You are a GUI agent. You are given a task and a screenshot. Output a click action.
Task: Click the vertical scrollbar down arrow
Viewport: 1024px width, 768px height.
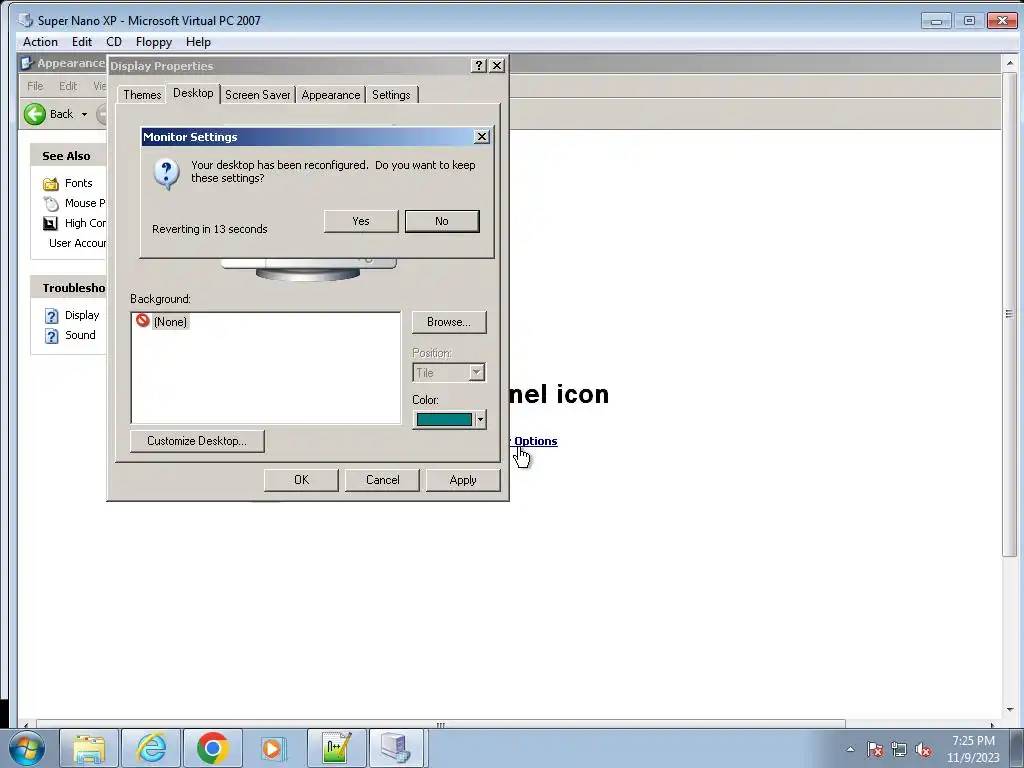point(1010,709)
